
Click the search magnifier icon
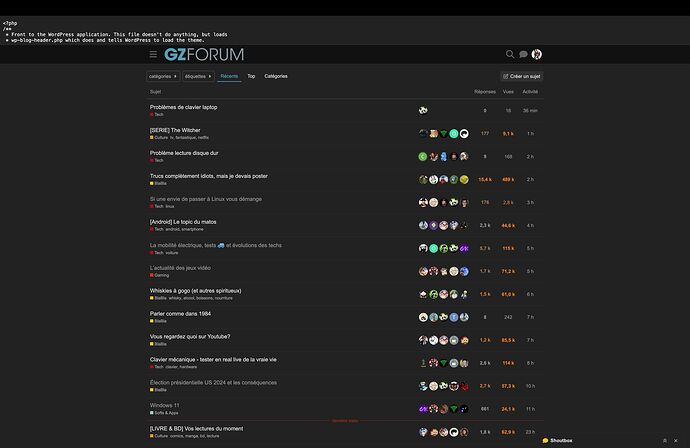510,54
